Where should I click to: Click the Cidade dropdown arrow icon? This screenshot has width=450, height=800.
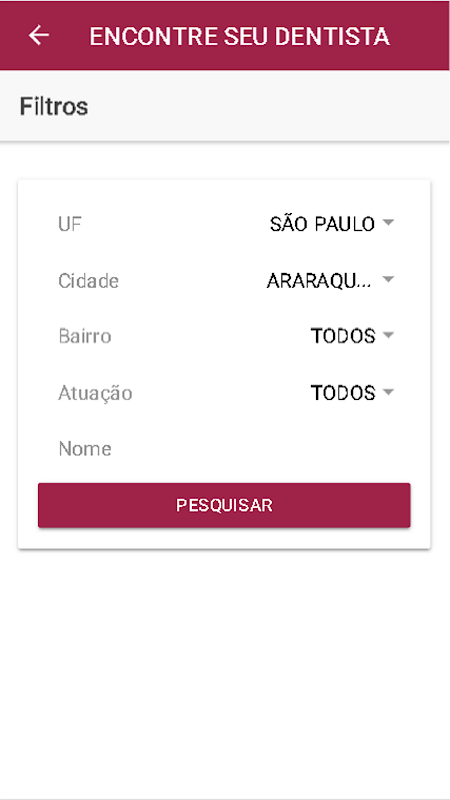coord(388,280)
